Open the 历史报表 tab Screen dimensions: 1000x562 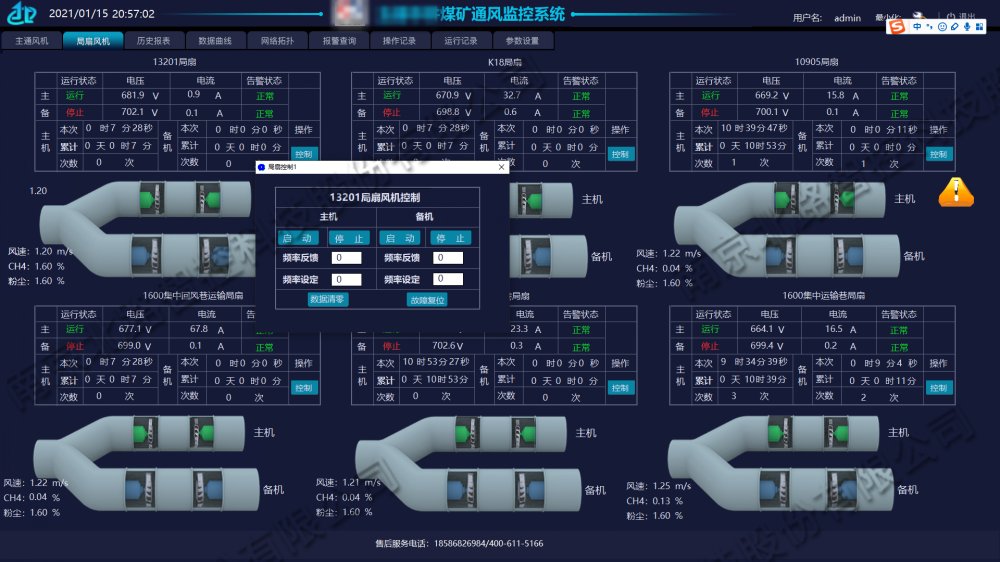point(153,41)
